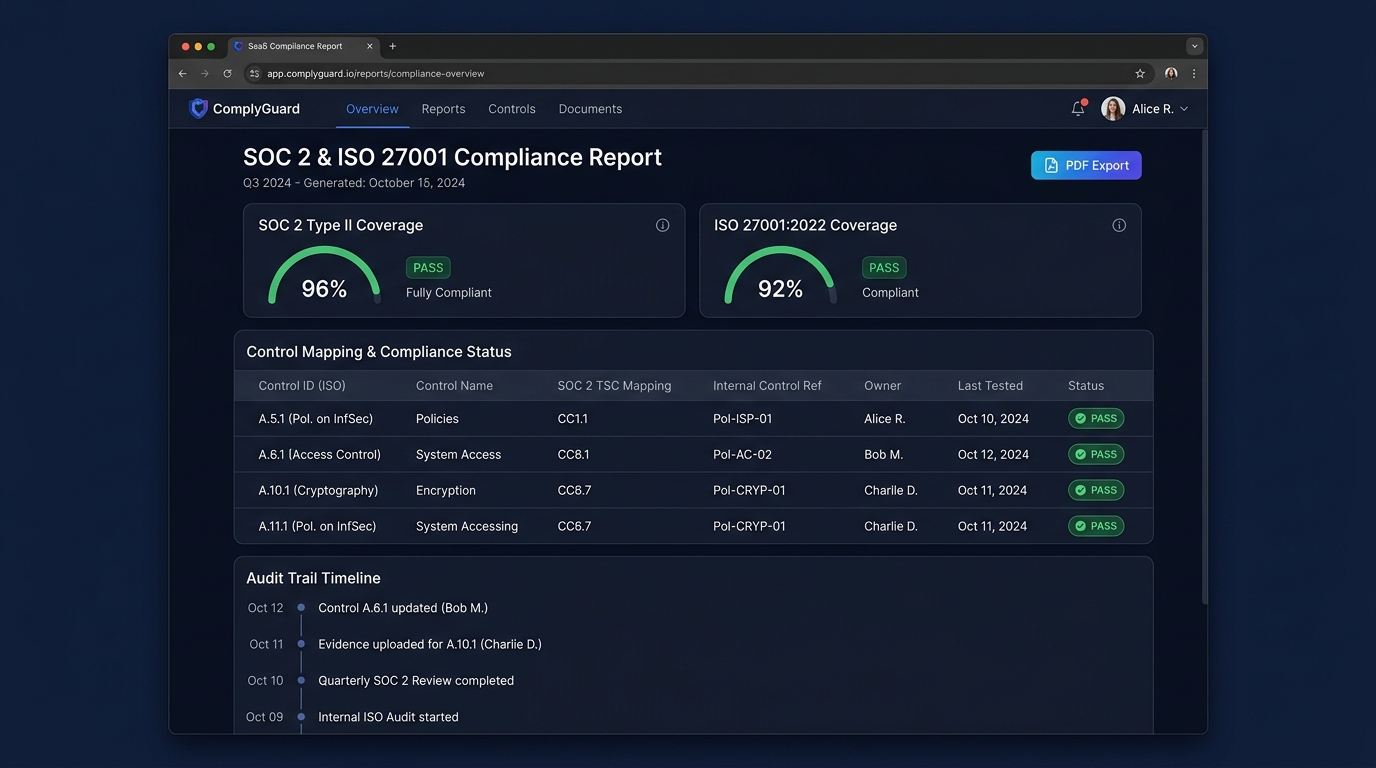Sort by Last Tested column header
Image resolution: width=1376 pixels, height=768 pixels.
990,385
